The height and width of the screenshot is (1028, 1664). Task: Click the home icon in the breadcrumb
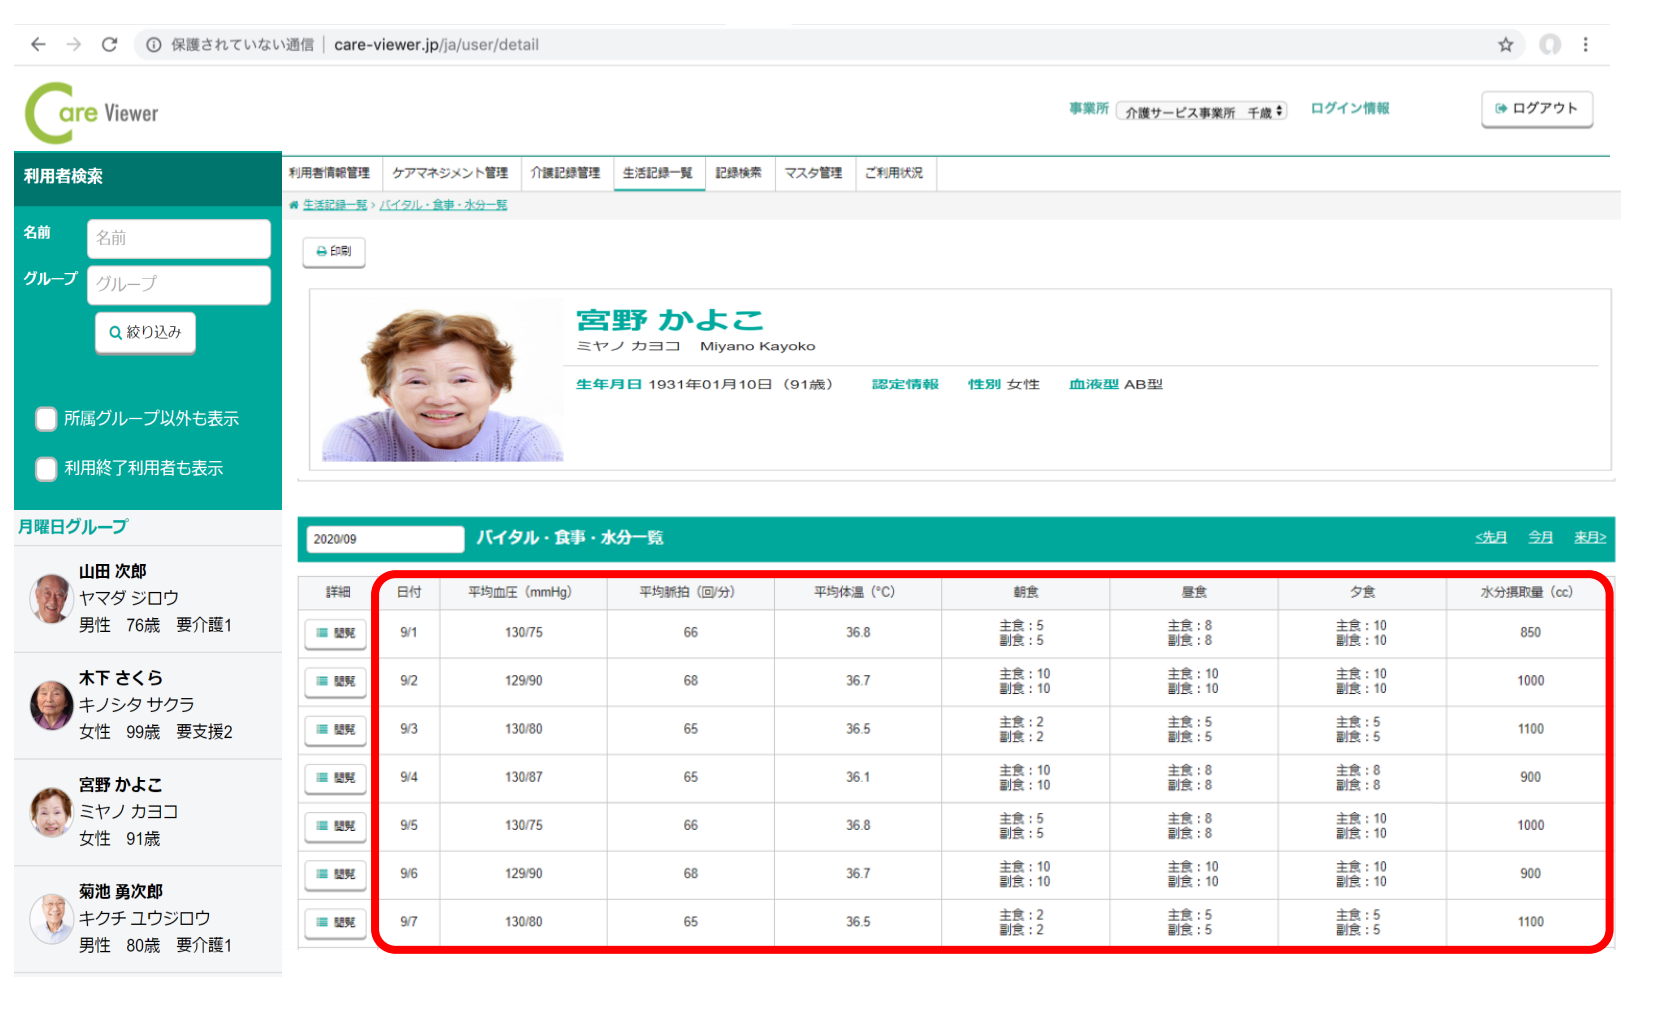pos(294,205)
